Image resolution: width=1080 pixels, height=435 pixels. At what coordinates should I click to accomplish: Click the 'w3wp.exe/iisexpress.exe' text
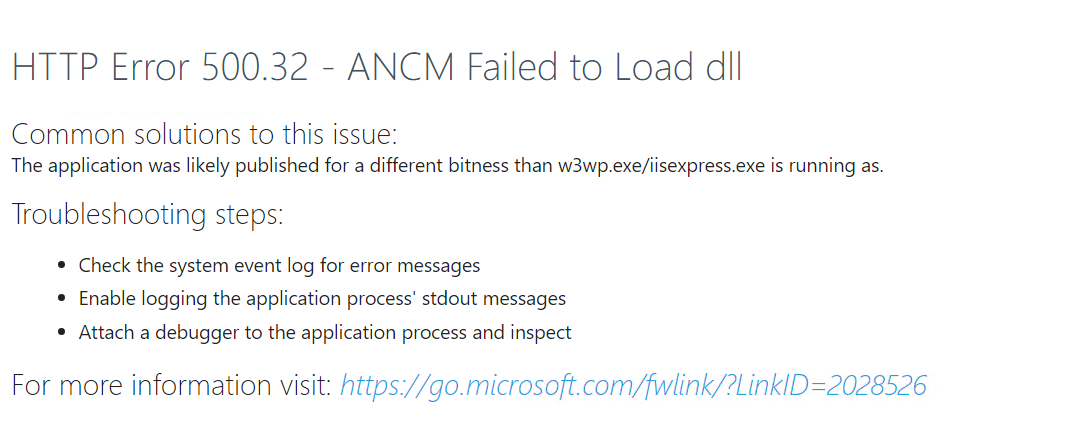point(661,167)
